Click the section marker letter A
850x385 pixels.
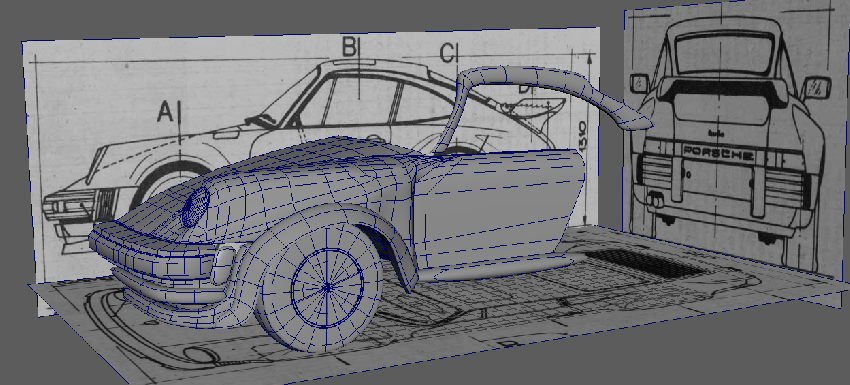click(x=165, y=112)
